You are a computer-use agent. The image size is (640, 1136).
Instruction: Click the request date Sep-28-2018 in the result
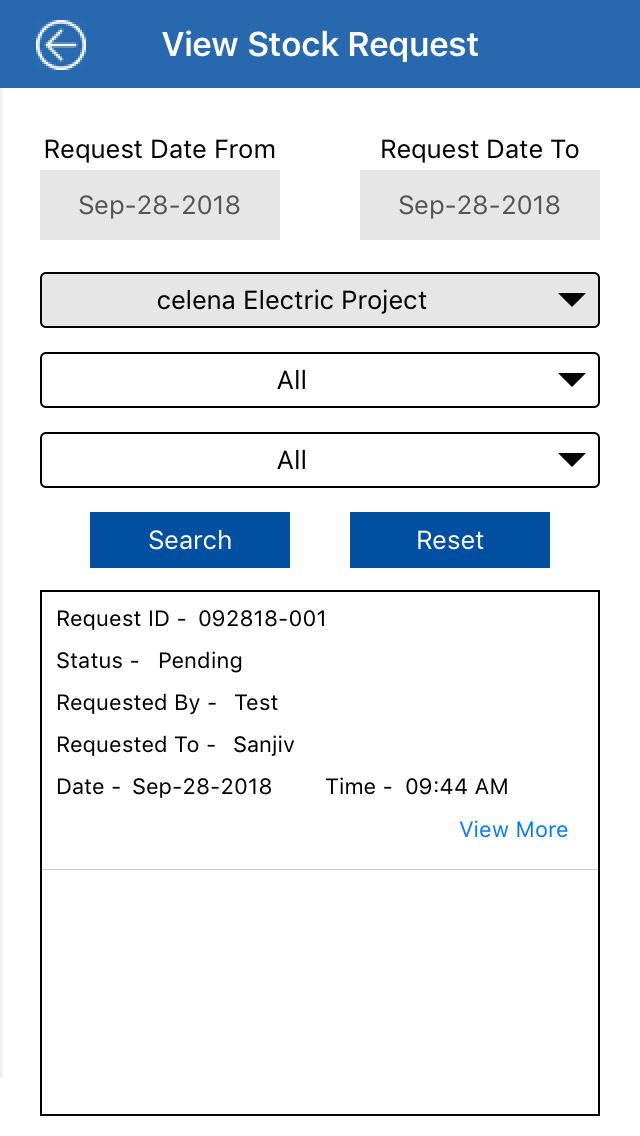pos(202,787)
